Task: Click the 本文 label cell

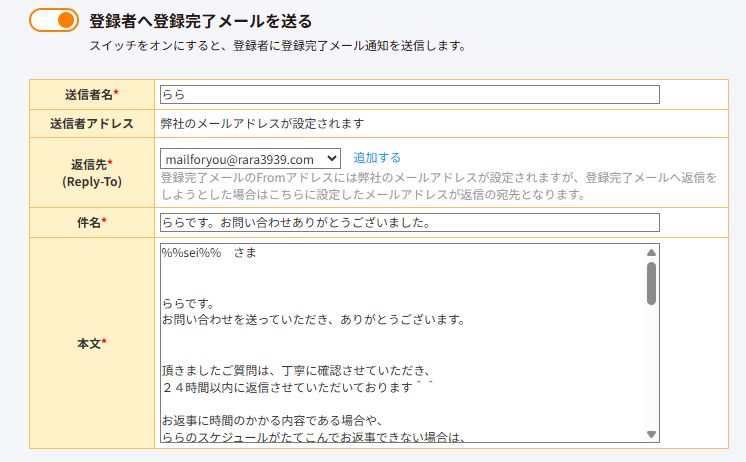Action: [92, 343]
